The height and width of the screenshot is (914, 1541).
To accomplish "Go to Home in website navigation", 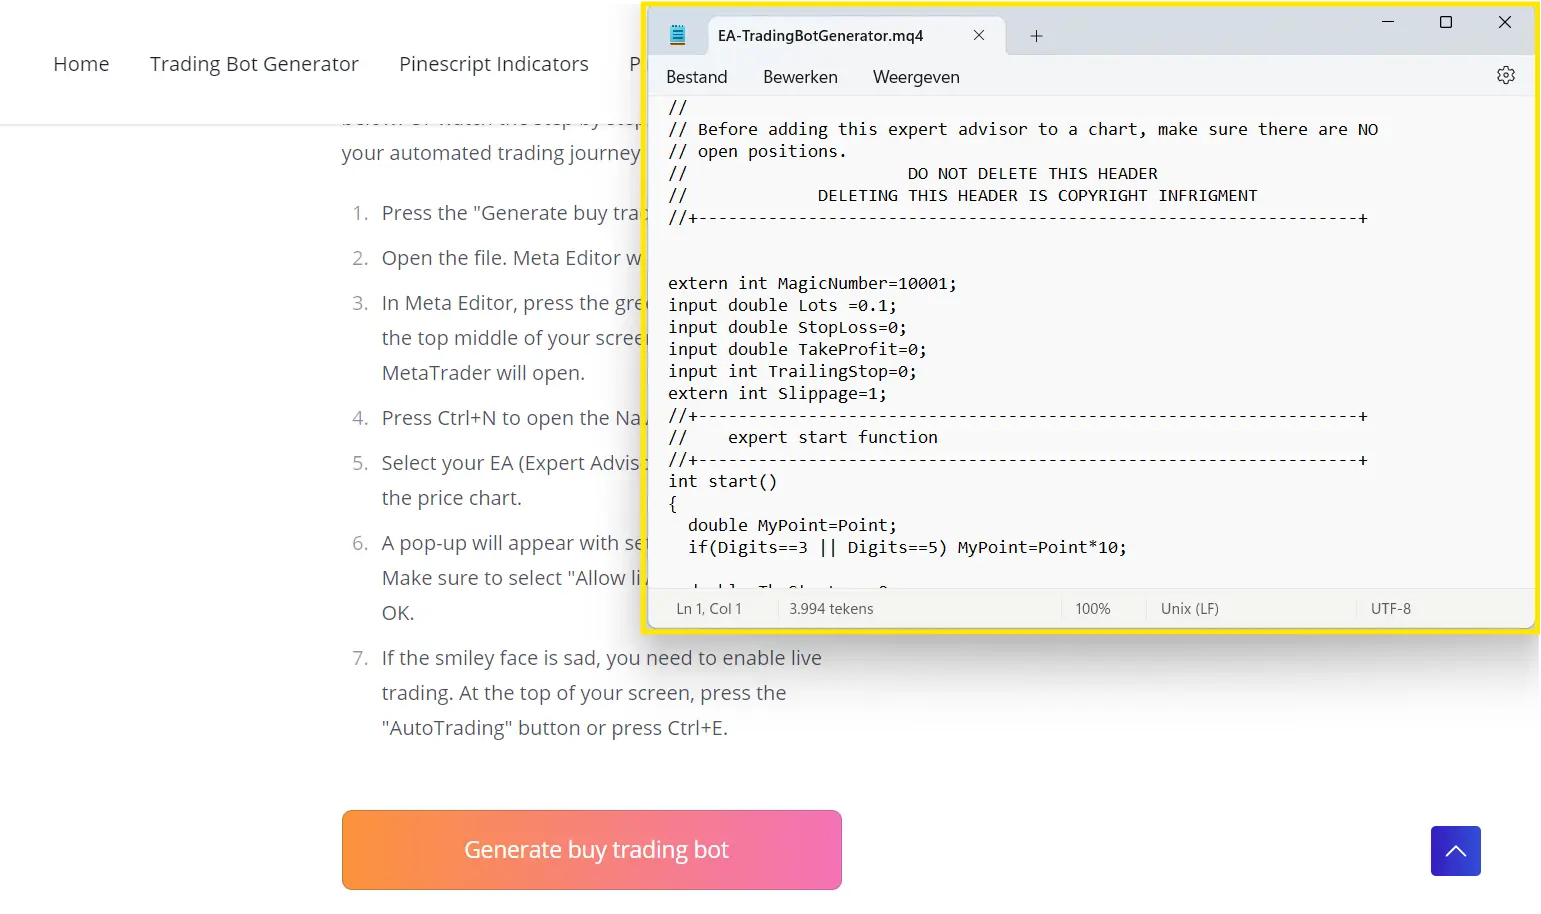I will pyautogui.click(x=81, y=64).
